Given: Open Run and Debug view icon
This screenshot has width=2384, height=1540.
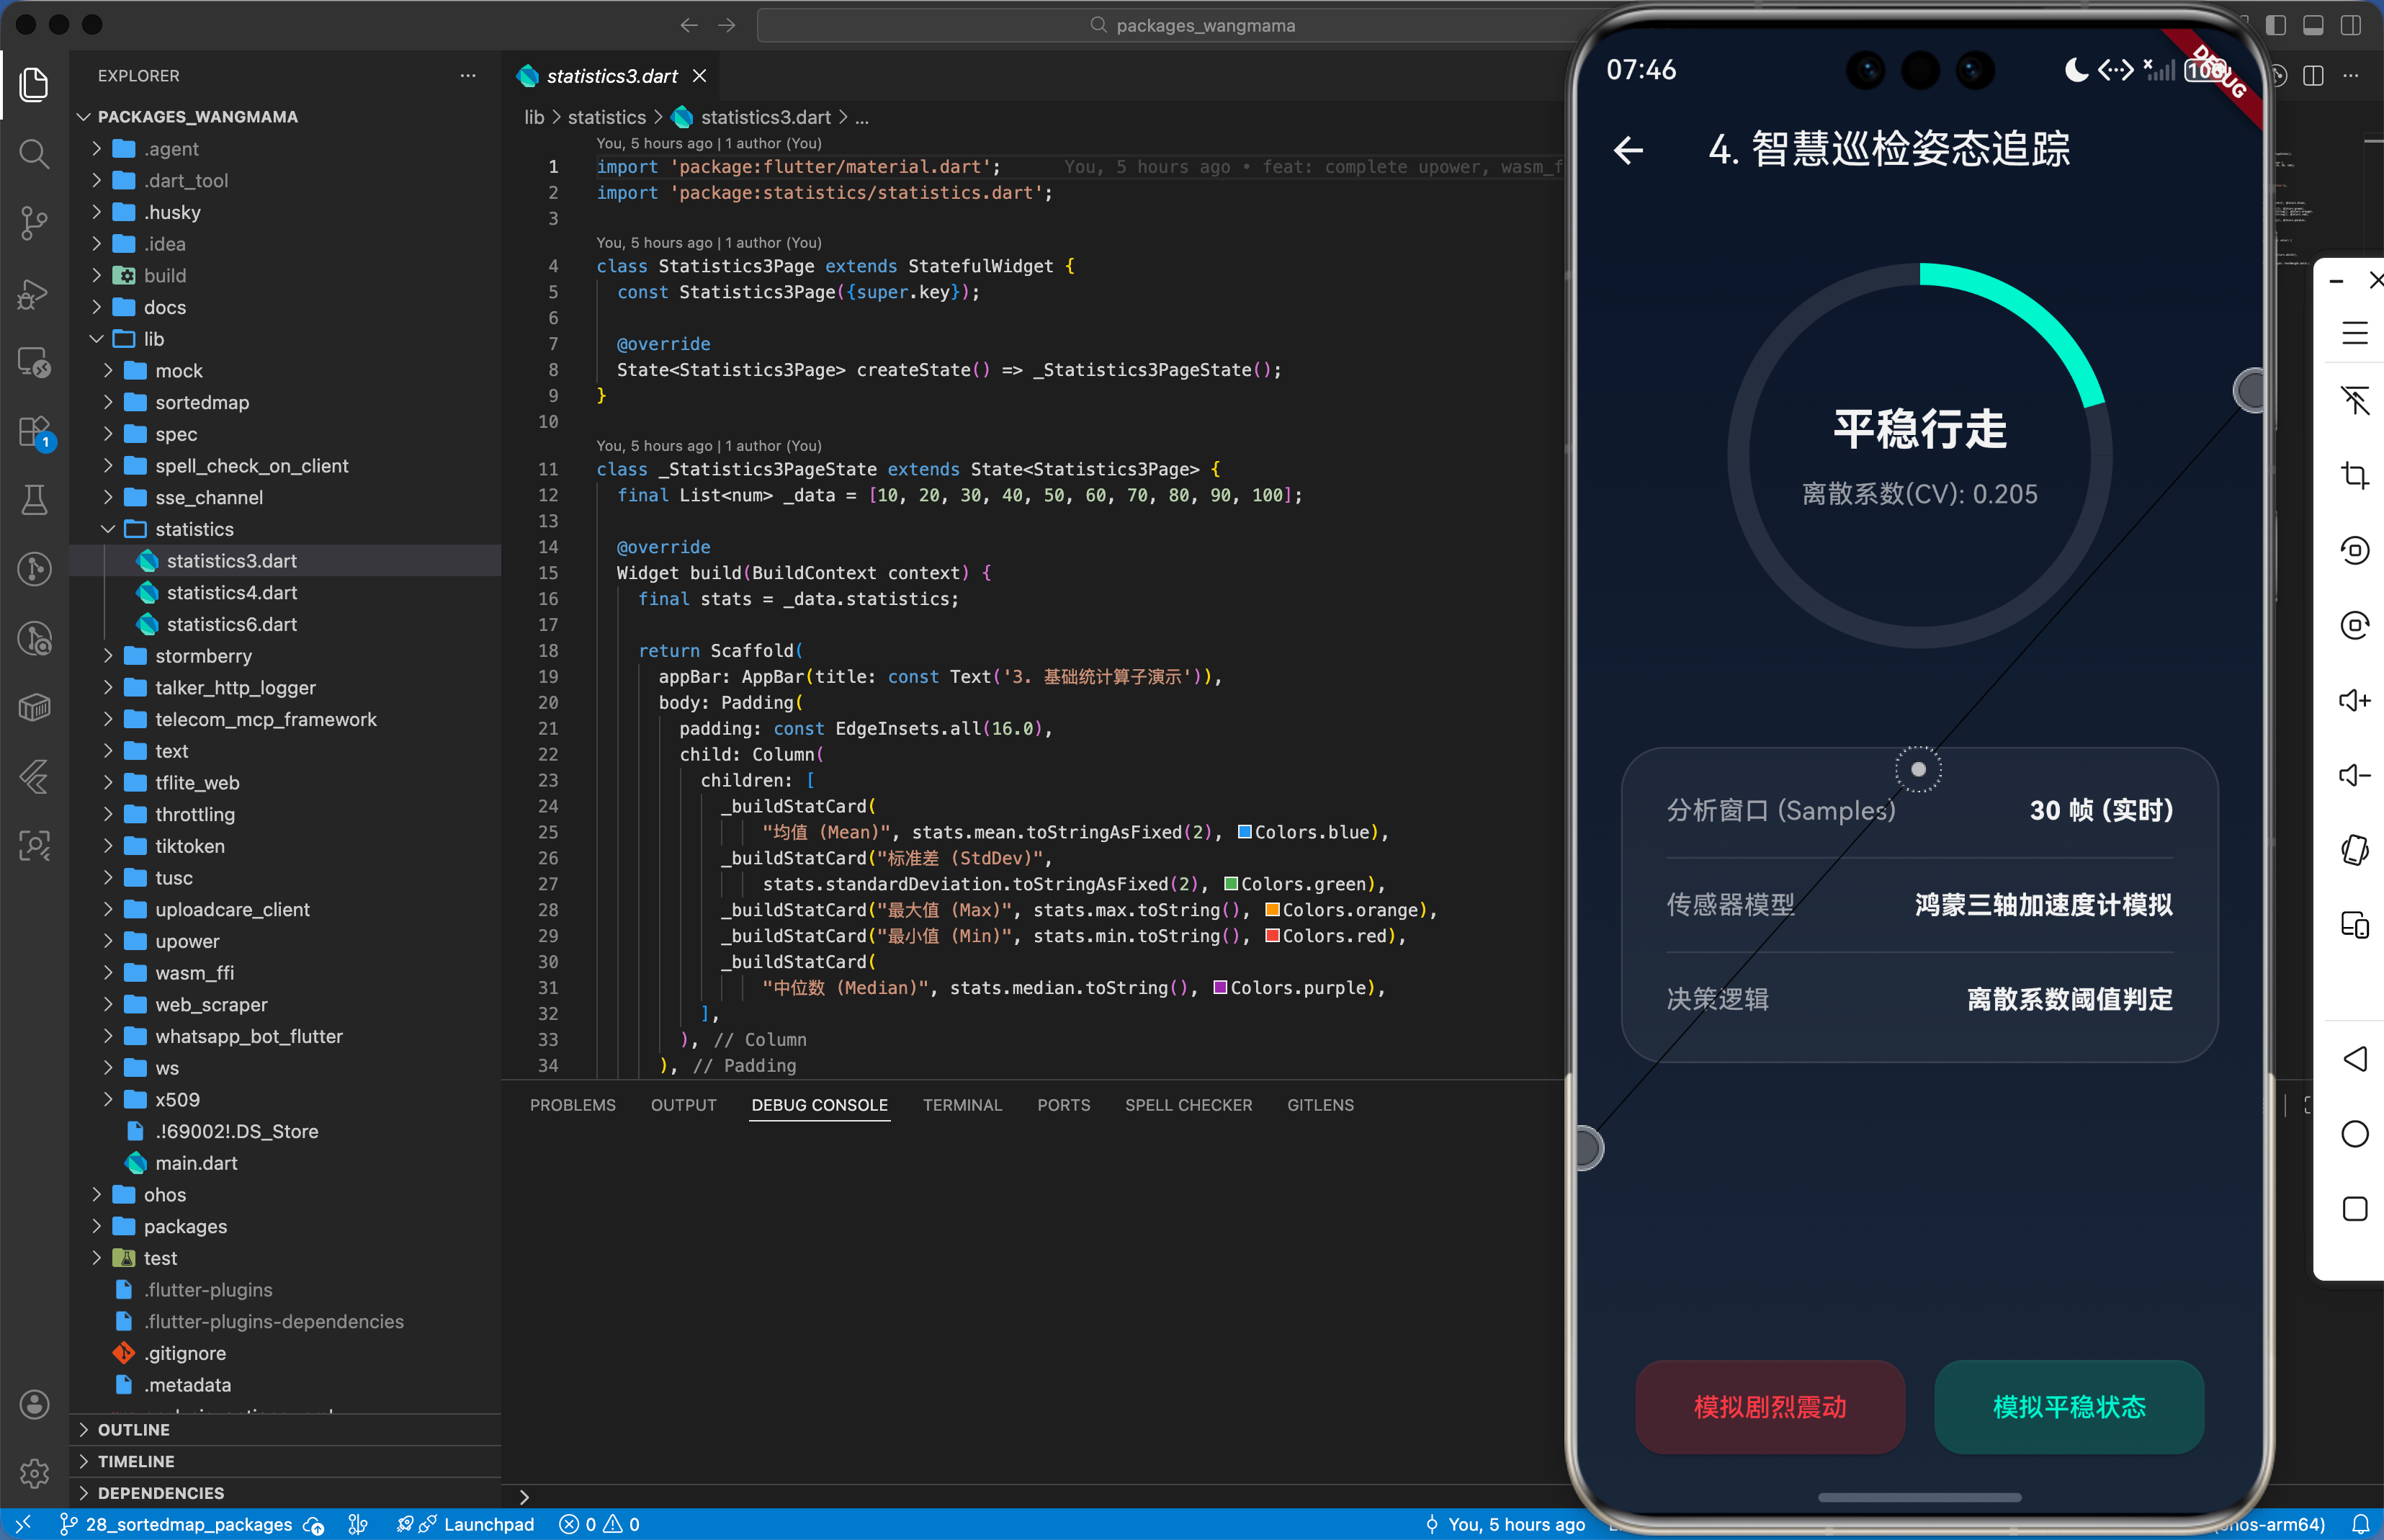Looking at the screenshot, I should pos(34,293).
